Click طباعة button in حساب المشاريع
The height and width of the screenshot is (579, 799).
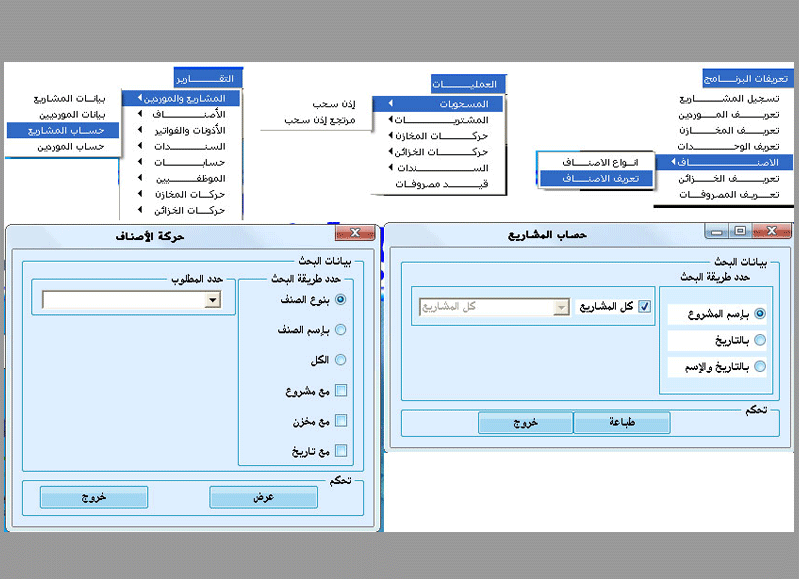(x=622, y=423)
